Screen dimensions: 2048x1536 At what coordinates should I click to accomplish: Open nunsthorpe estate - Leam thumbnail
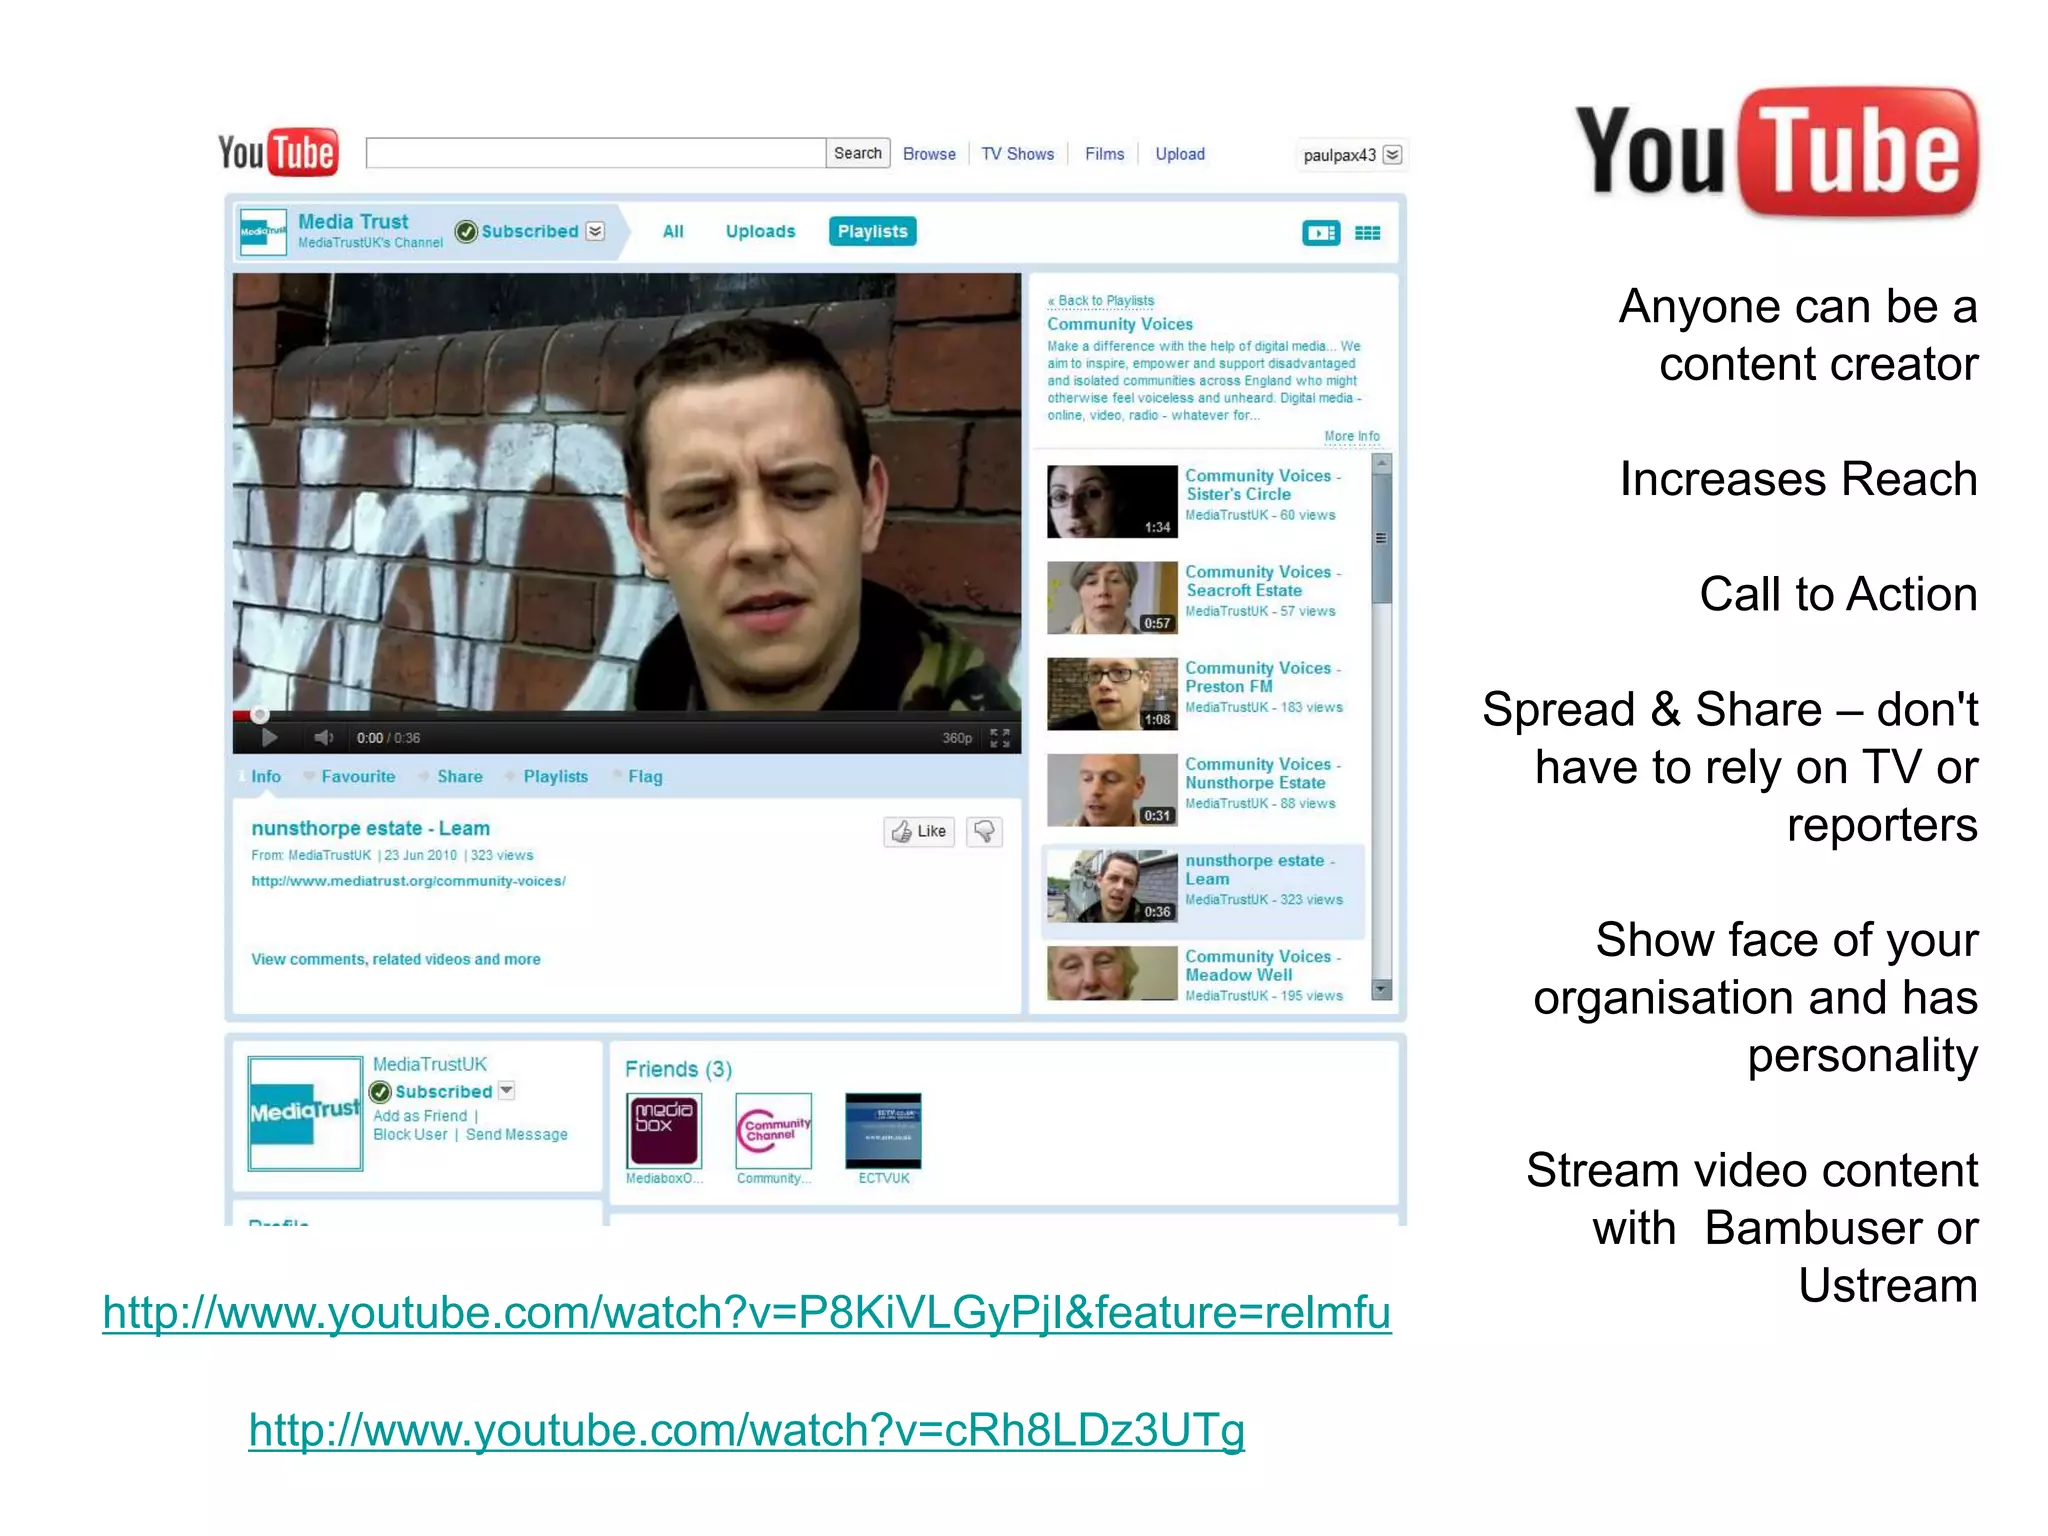1112,885
